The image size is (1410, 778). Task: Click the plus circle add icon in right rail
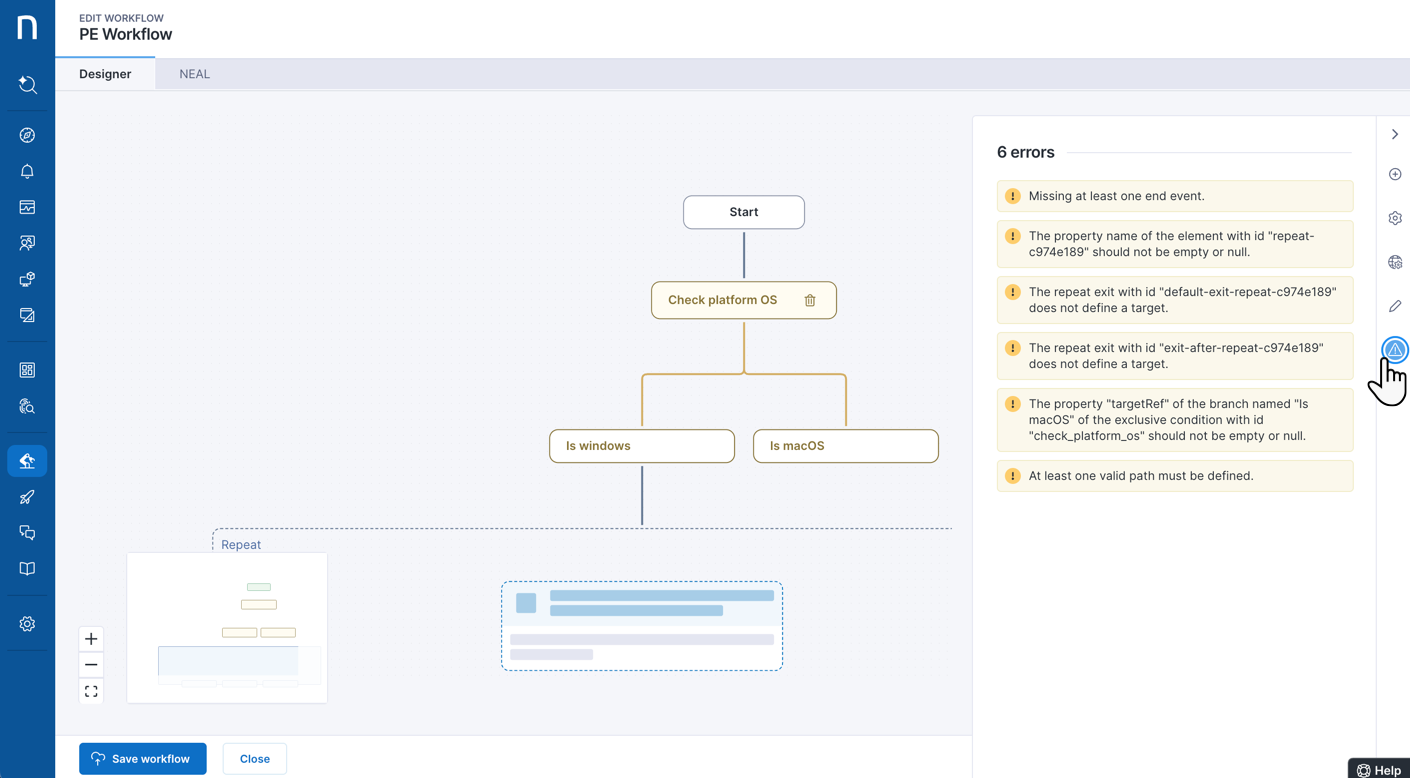[x=1394, y=174]
